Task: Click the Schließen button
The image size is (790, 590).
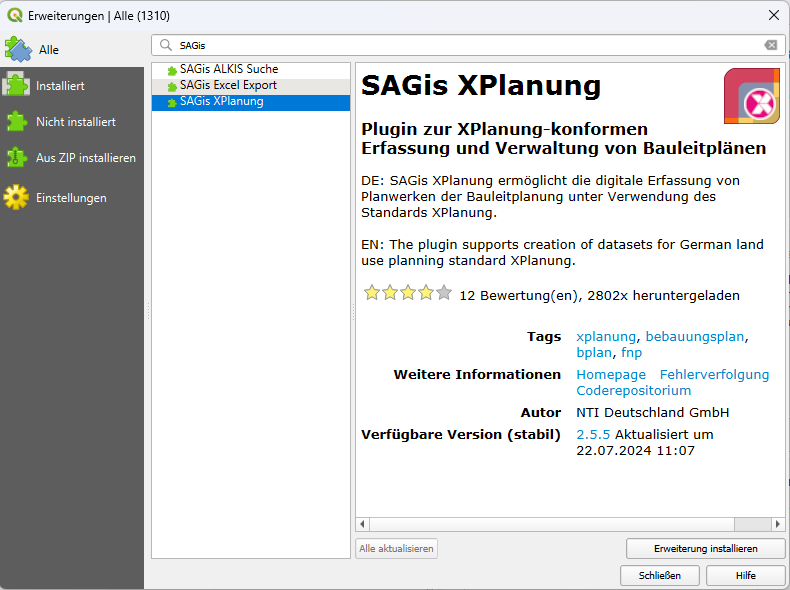Action: tap(660, 575)
